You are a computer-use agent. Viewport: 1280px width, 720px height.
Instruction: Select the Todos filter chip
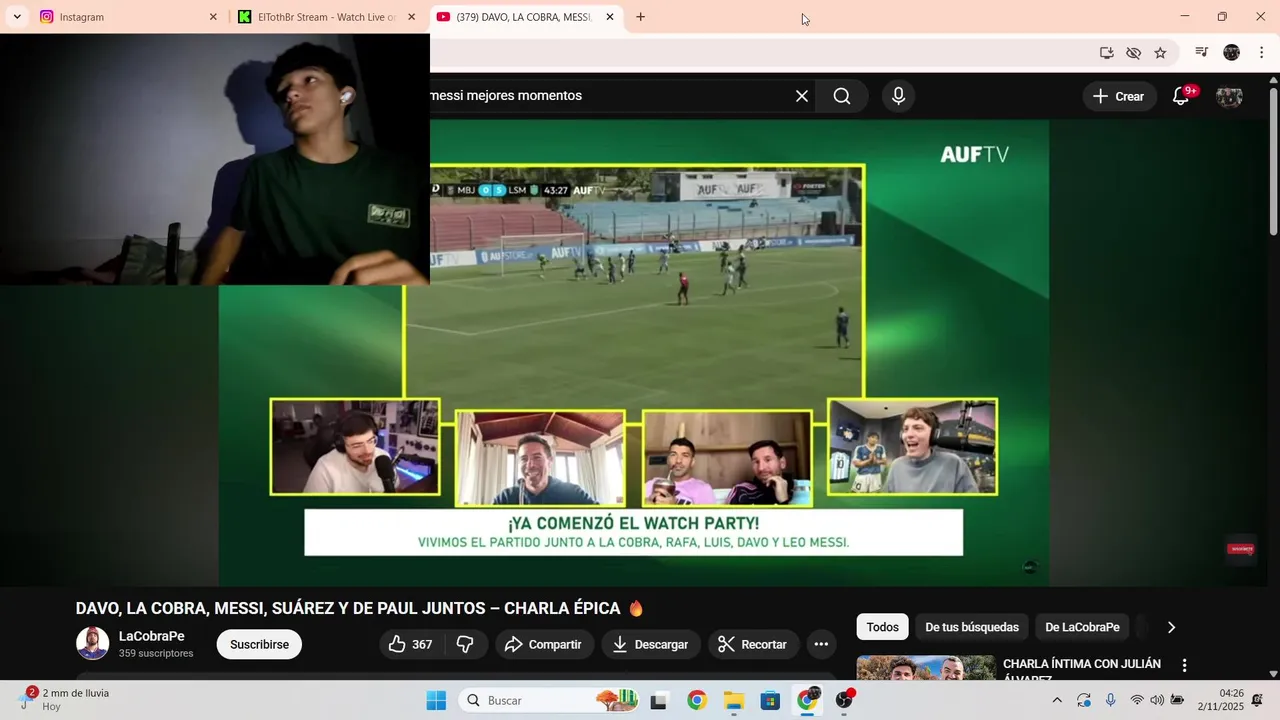[x=882, y=627]
